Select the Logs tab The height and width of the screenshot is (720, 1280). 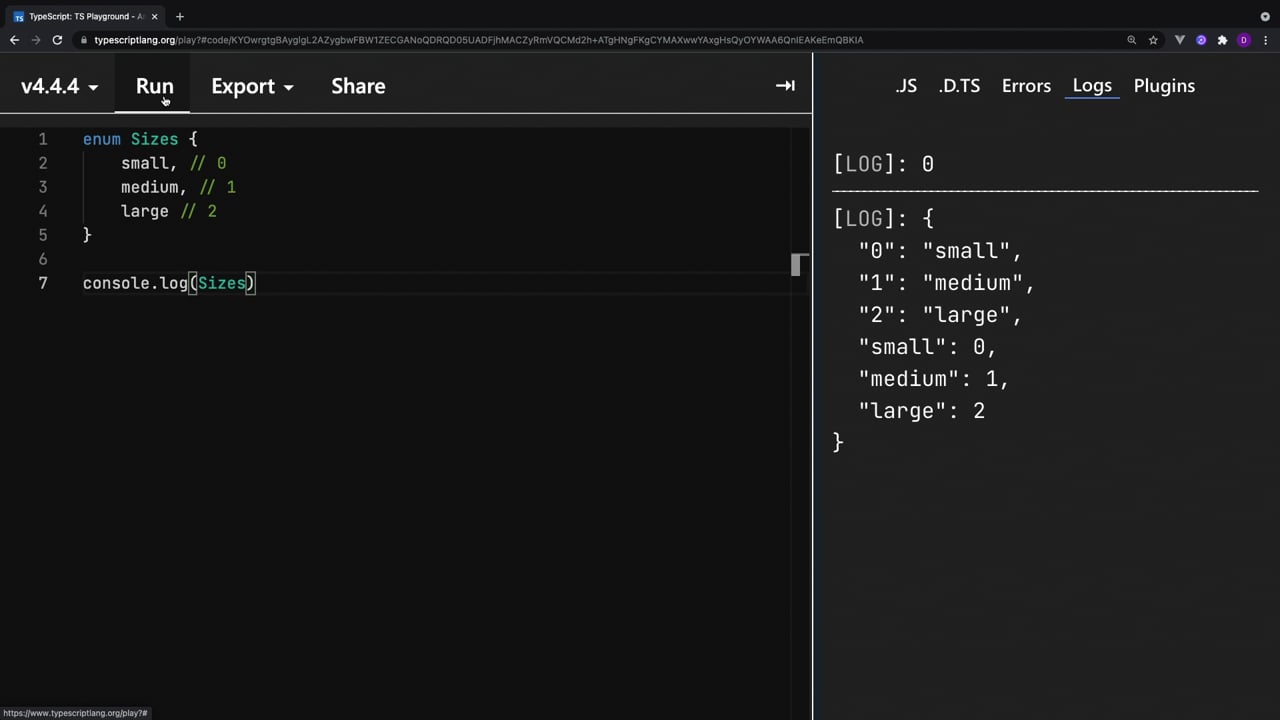pos(1092,86)
